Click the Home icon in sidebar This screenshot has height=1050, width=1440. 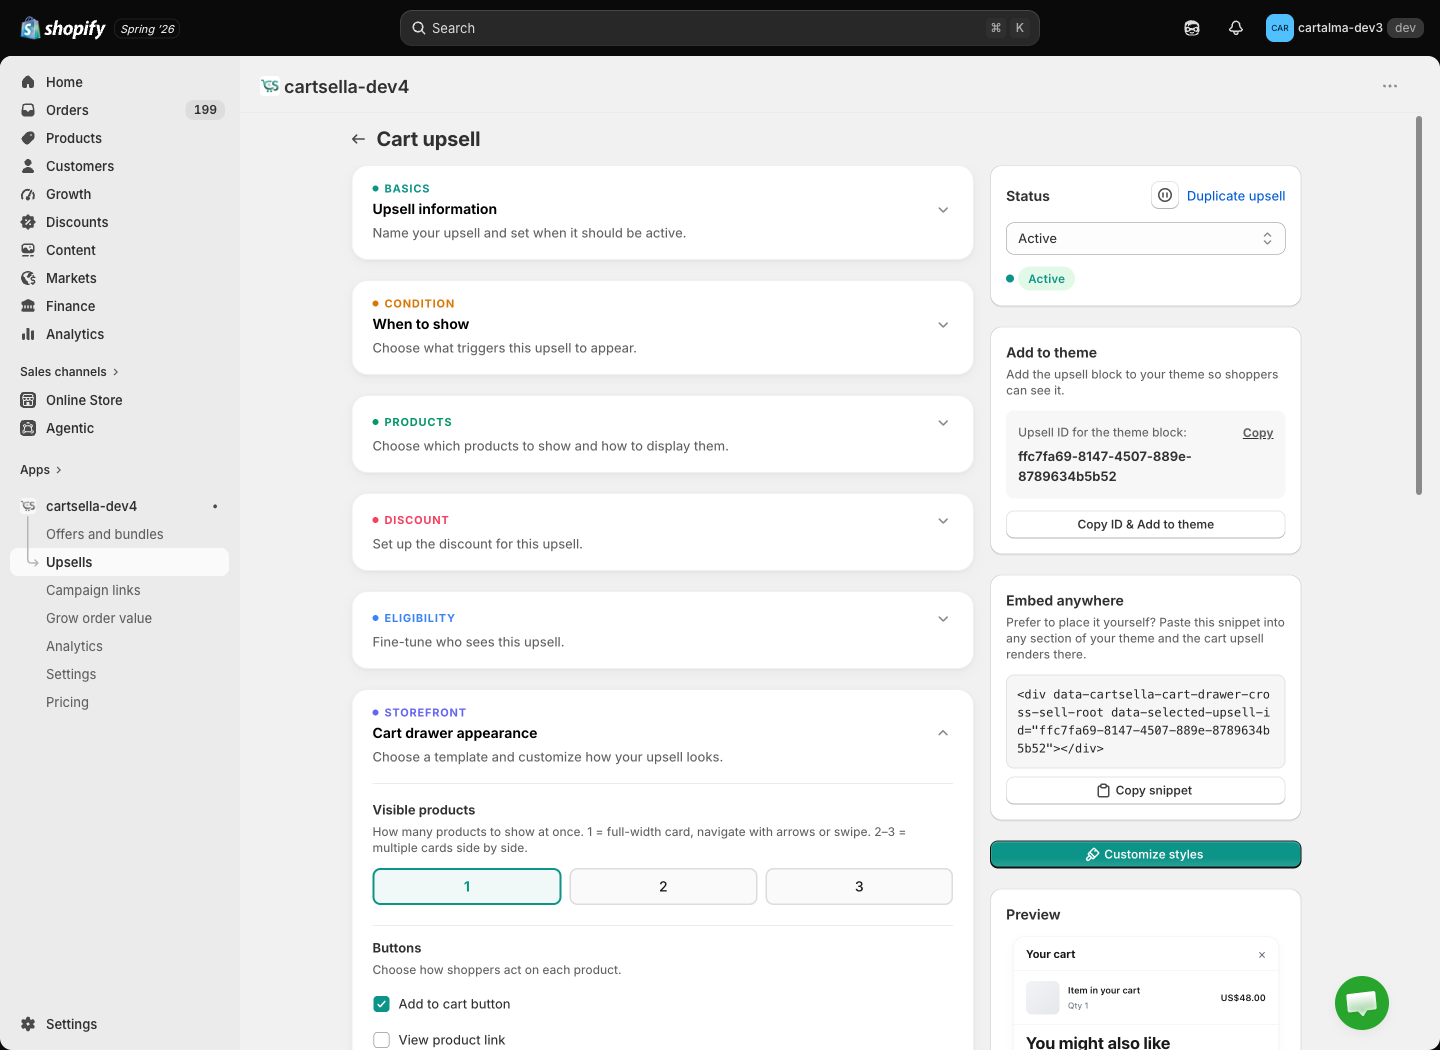click(28, 82)
